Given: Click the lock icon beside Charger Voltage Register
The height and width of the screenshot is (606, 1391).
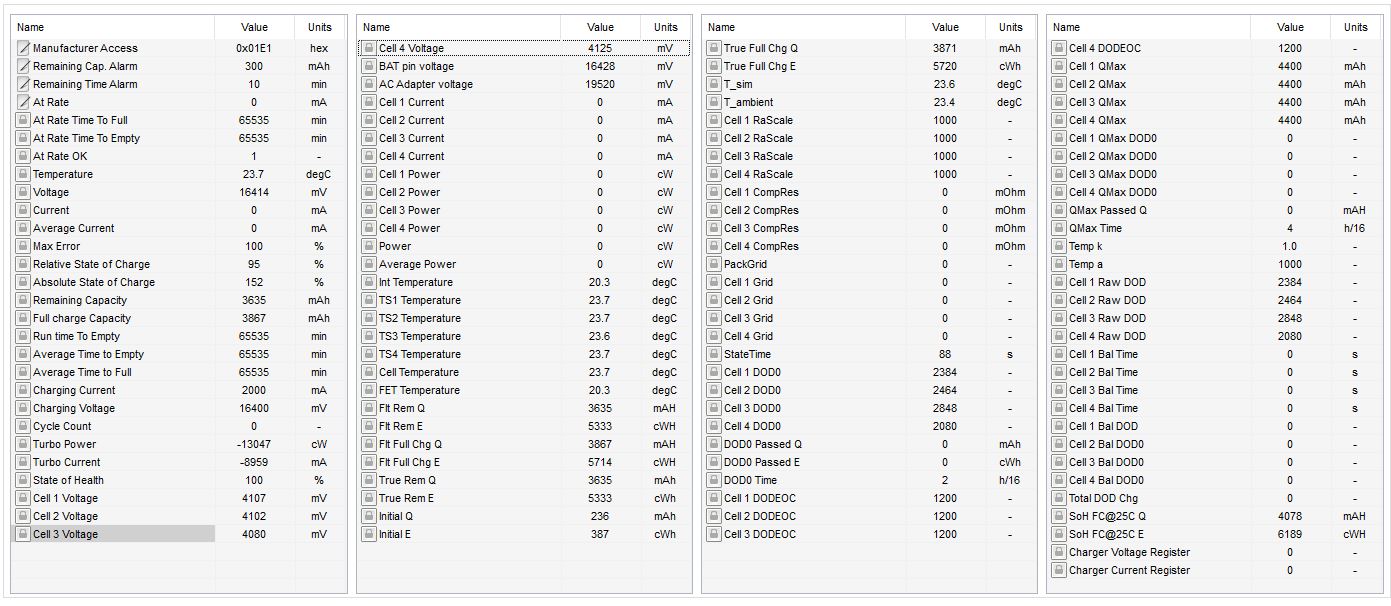Looking at the screenshot, I should (x=1059, y=552).
